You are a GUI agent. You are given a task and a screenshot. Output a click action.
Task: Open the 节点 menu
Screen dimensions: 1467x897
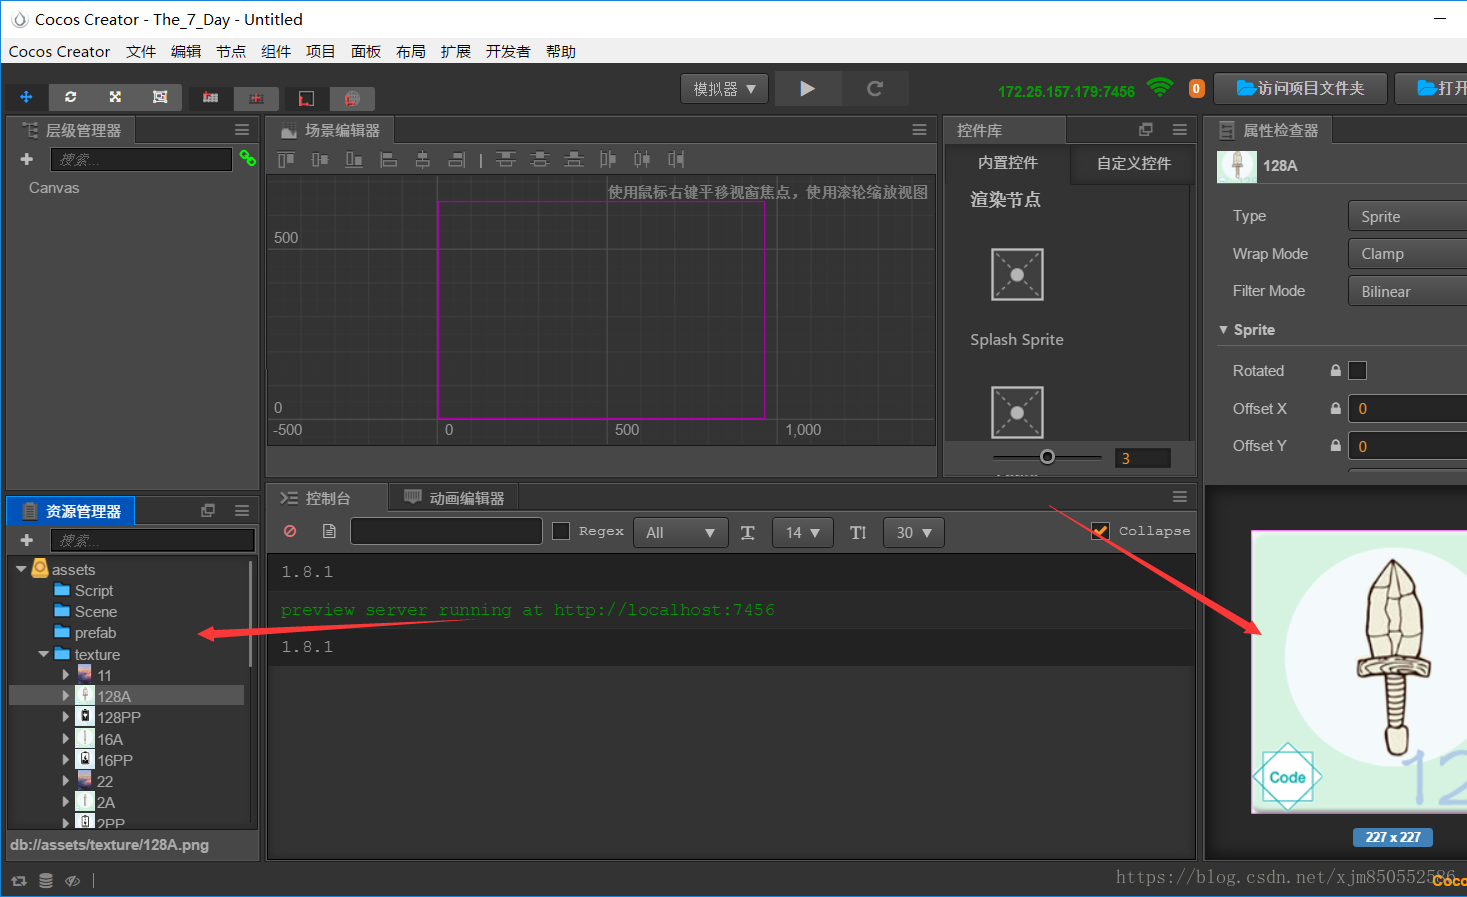click(231, 51)
